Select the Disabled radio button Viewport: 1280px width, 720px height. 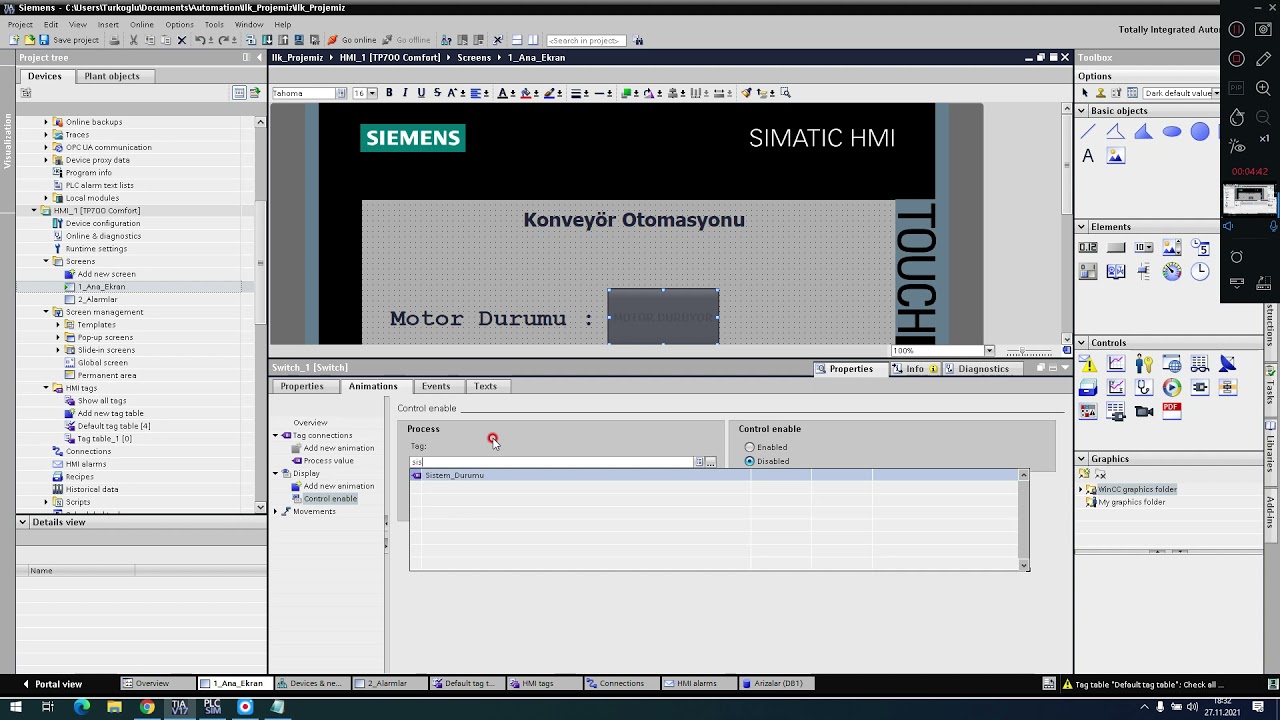pyautogui.click(x=749, y=461)
